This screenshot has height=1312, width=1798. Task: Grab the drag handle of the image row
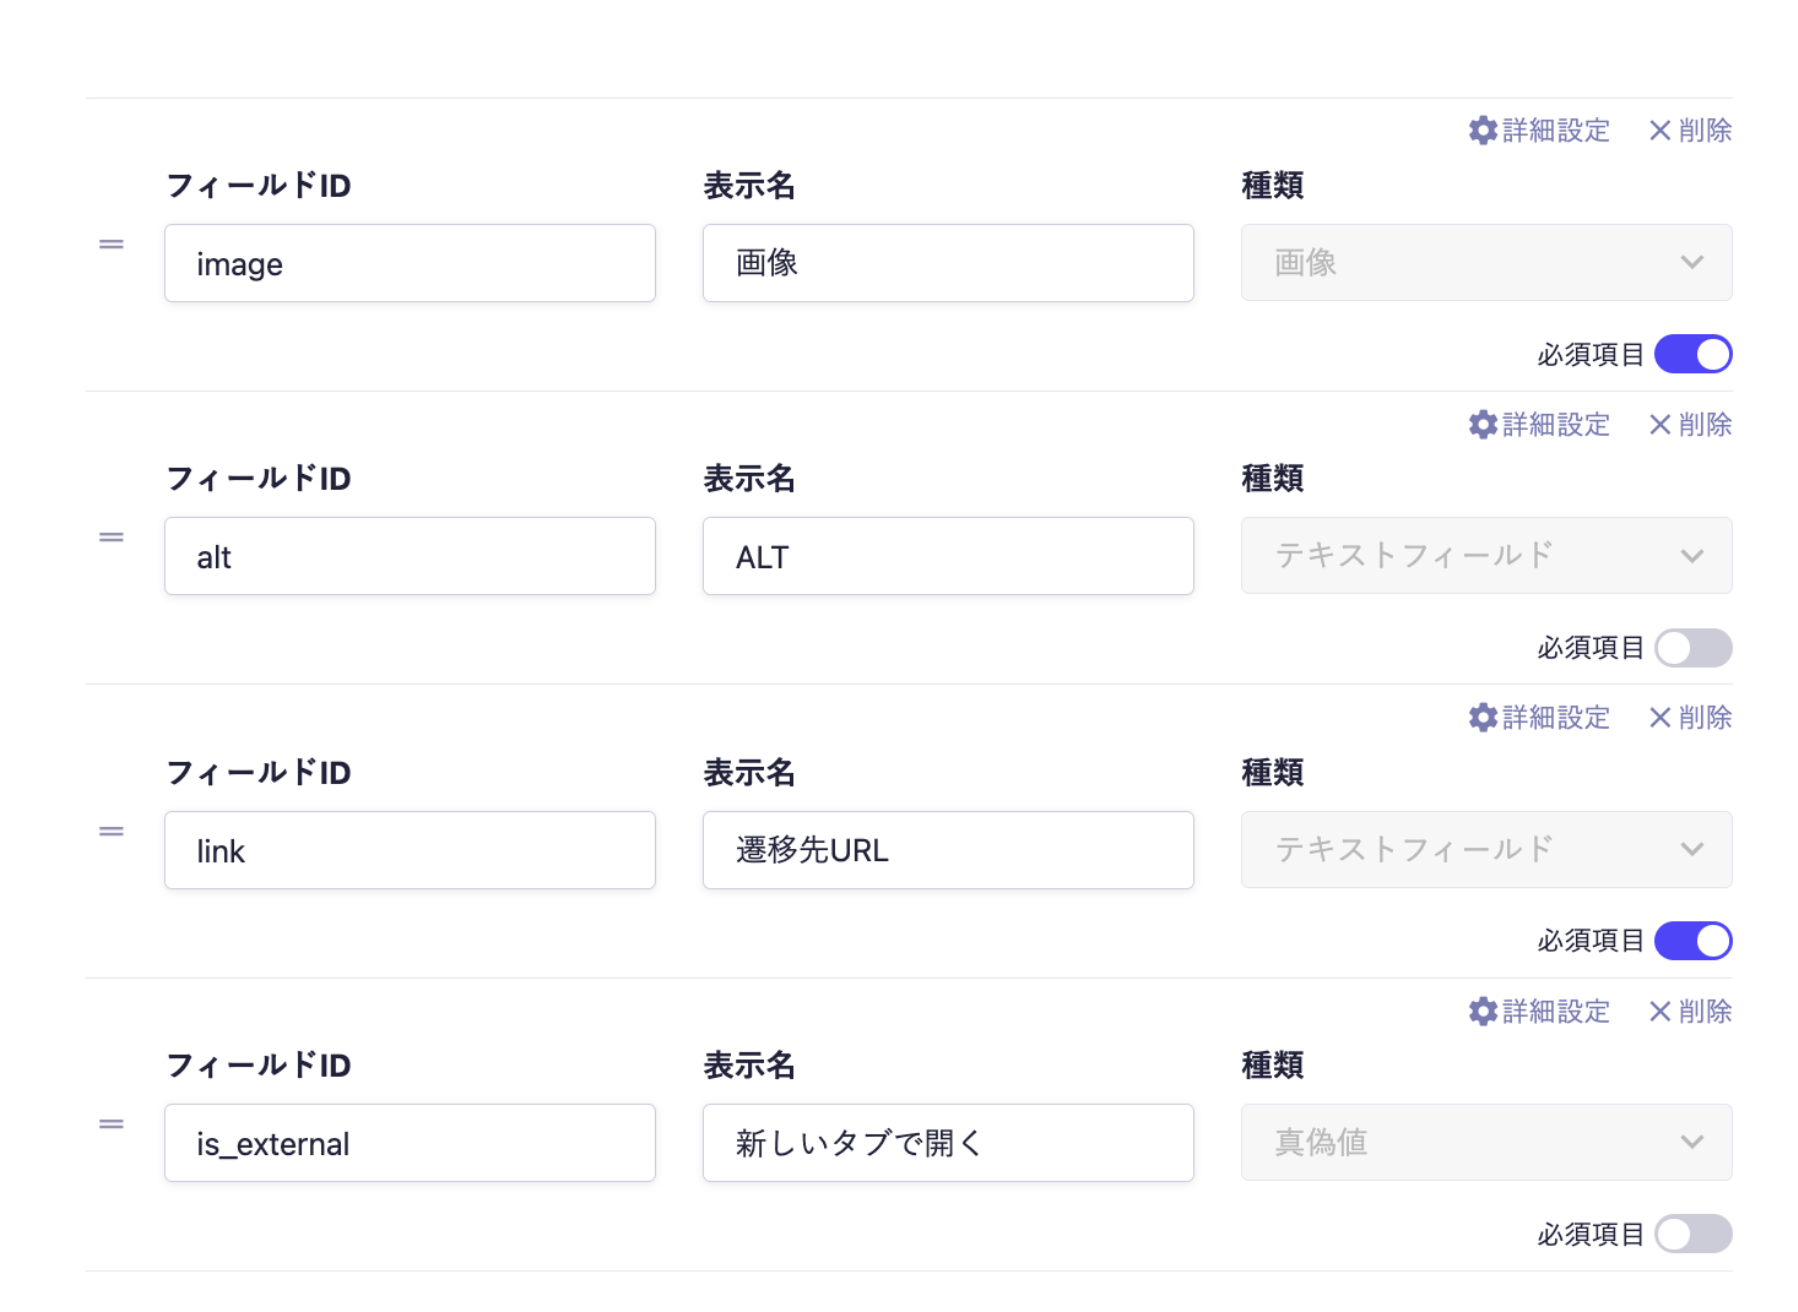(x=111, y=245)
